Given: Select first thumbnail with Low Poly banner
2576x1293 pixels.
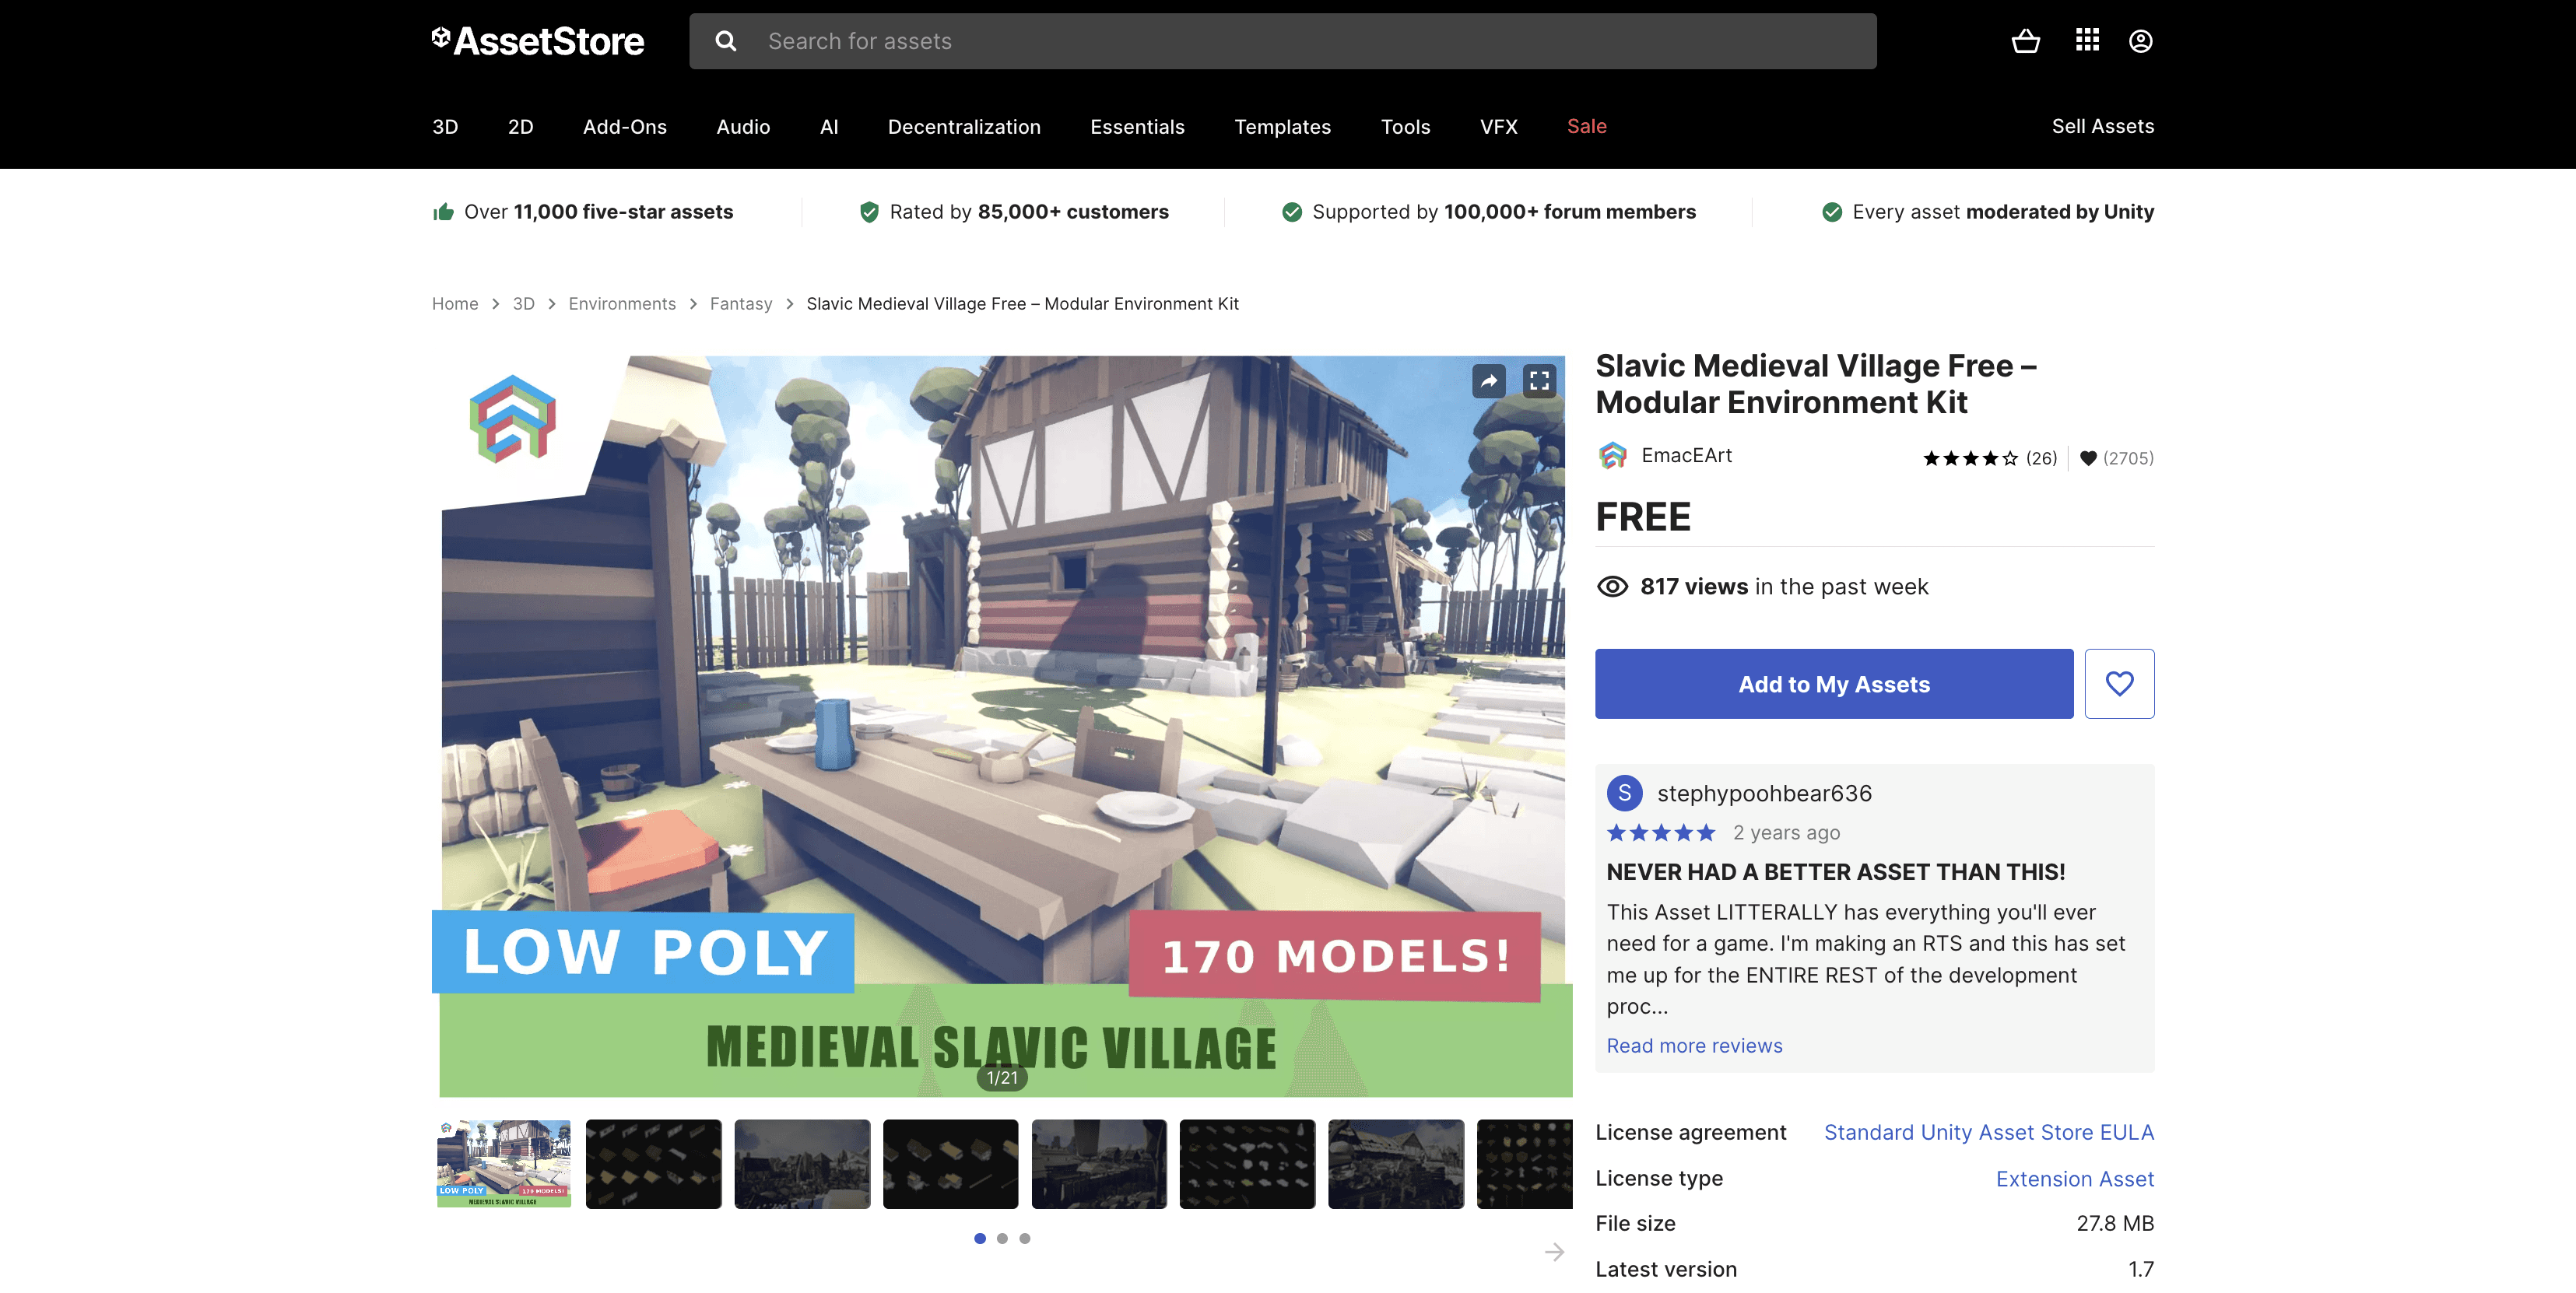Looking at the screenshot, I should [504, 1164].
